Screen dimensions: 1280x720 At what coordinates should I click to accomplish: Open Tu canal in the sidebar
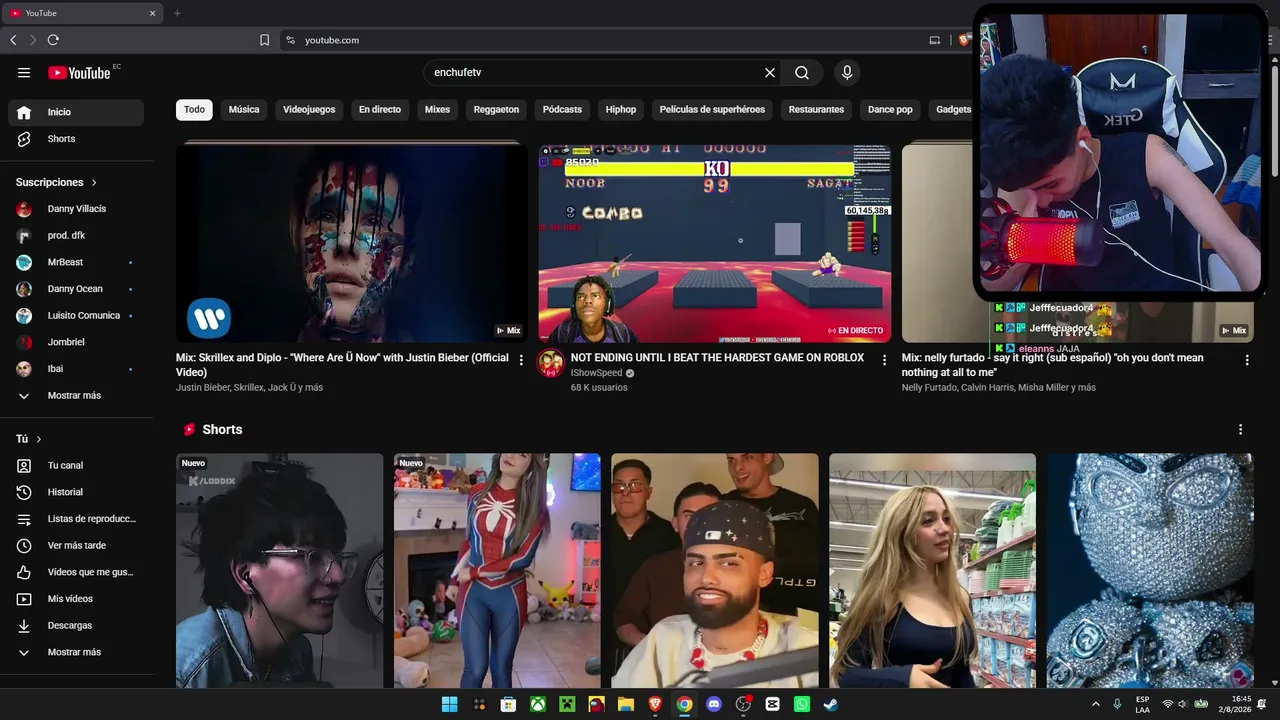pyautogui.click(x=76, y=465)
